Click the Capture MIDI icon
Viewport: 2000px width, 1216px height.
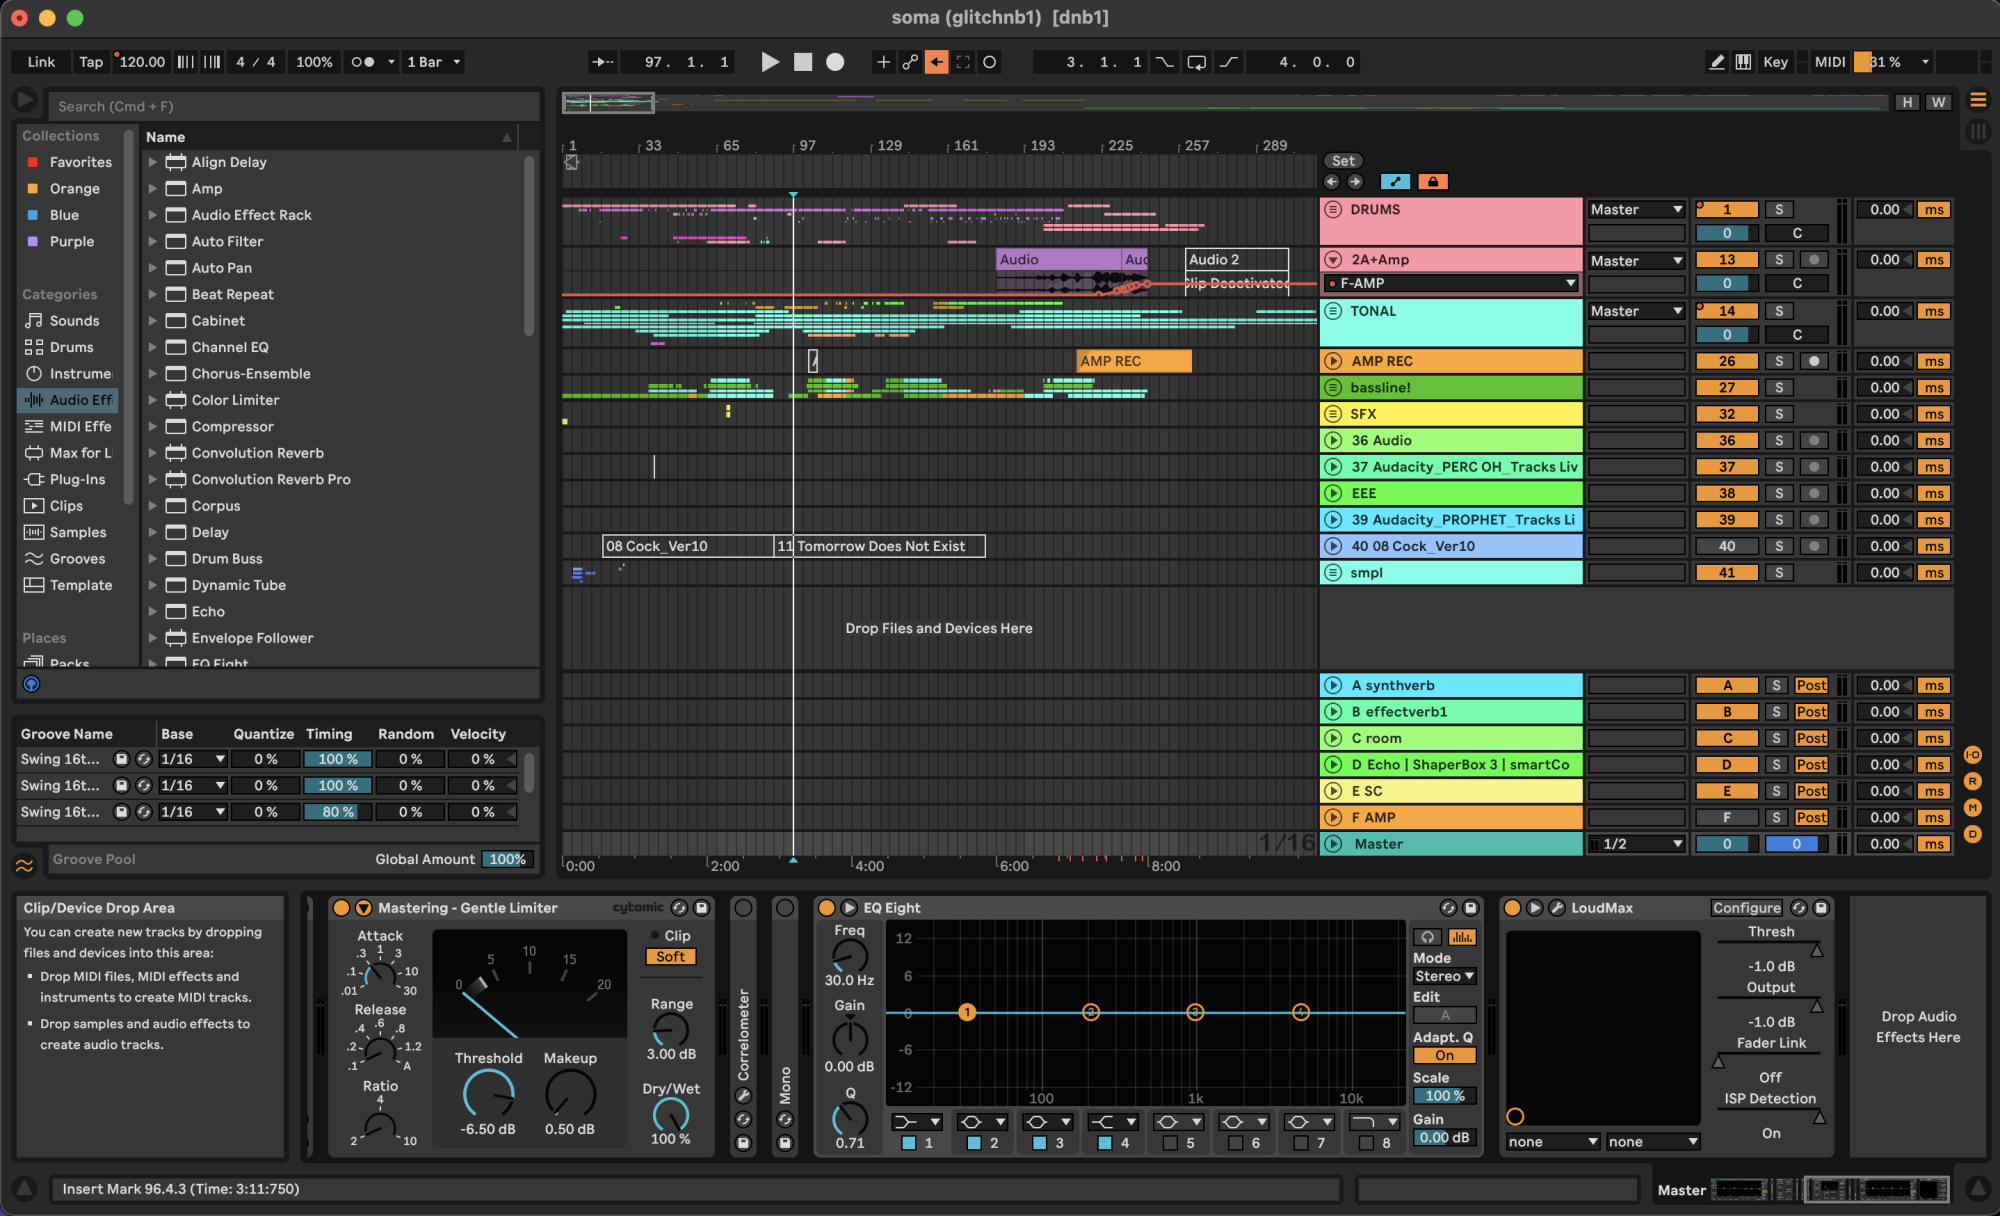point(963,62)
